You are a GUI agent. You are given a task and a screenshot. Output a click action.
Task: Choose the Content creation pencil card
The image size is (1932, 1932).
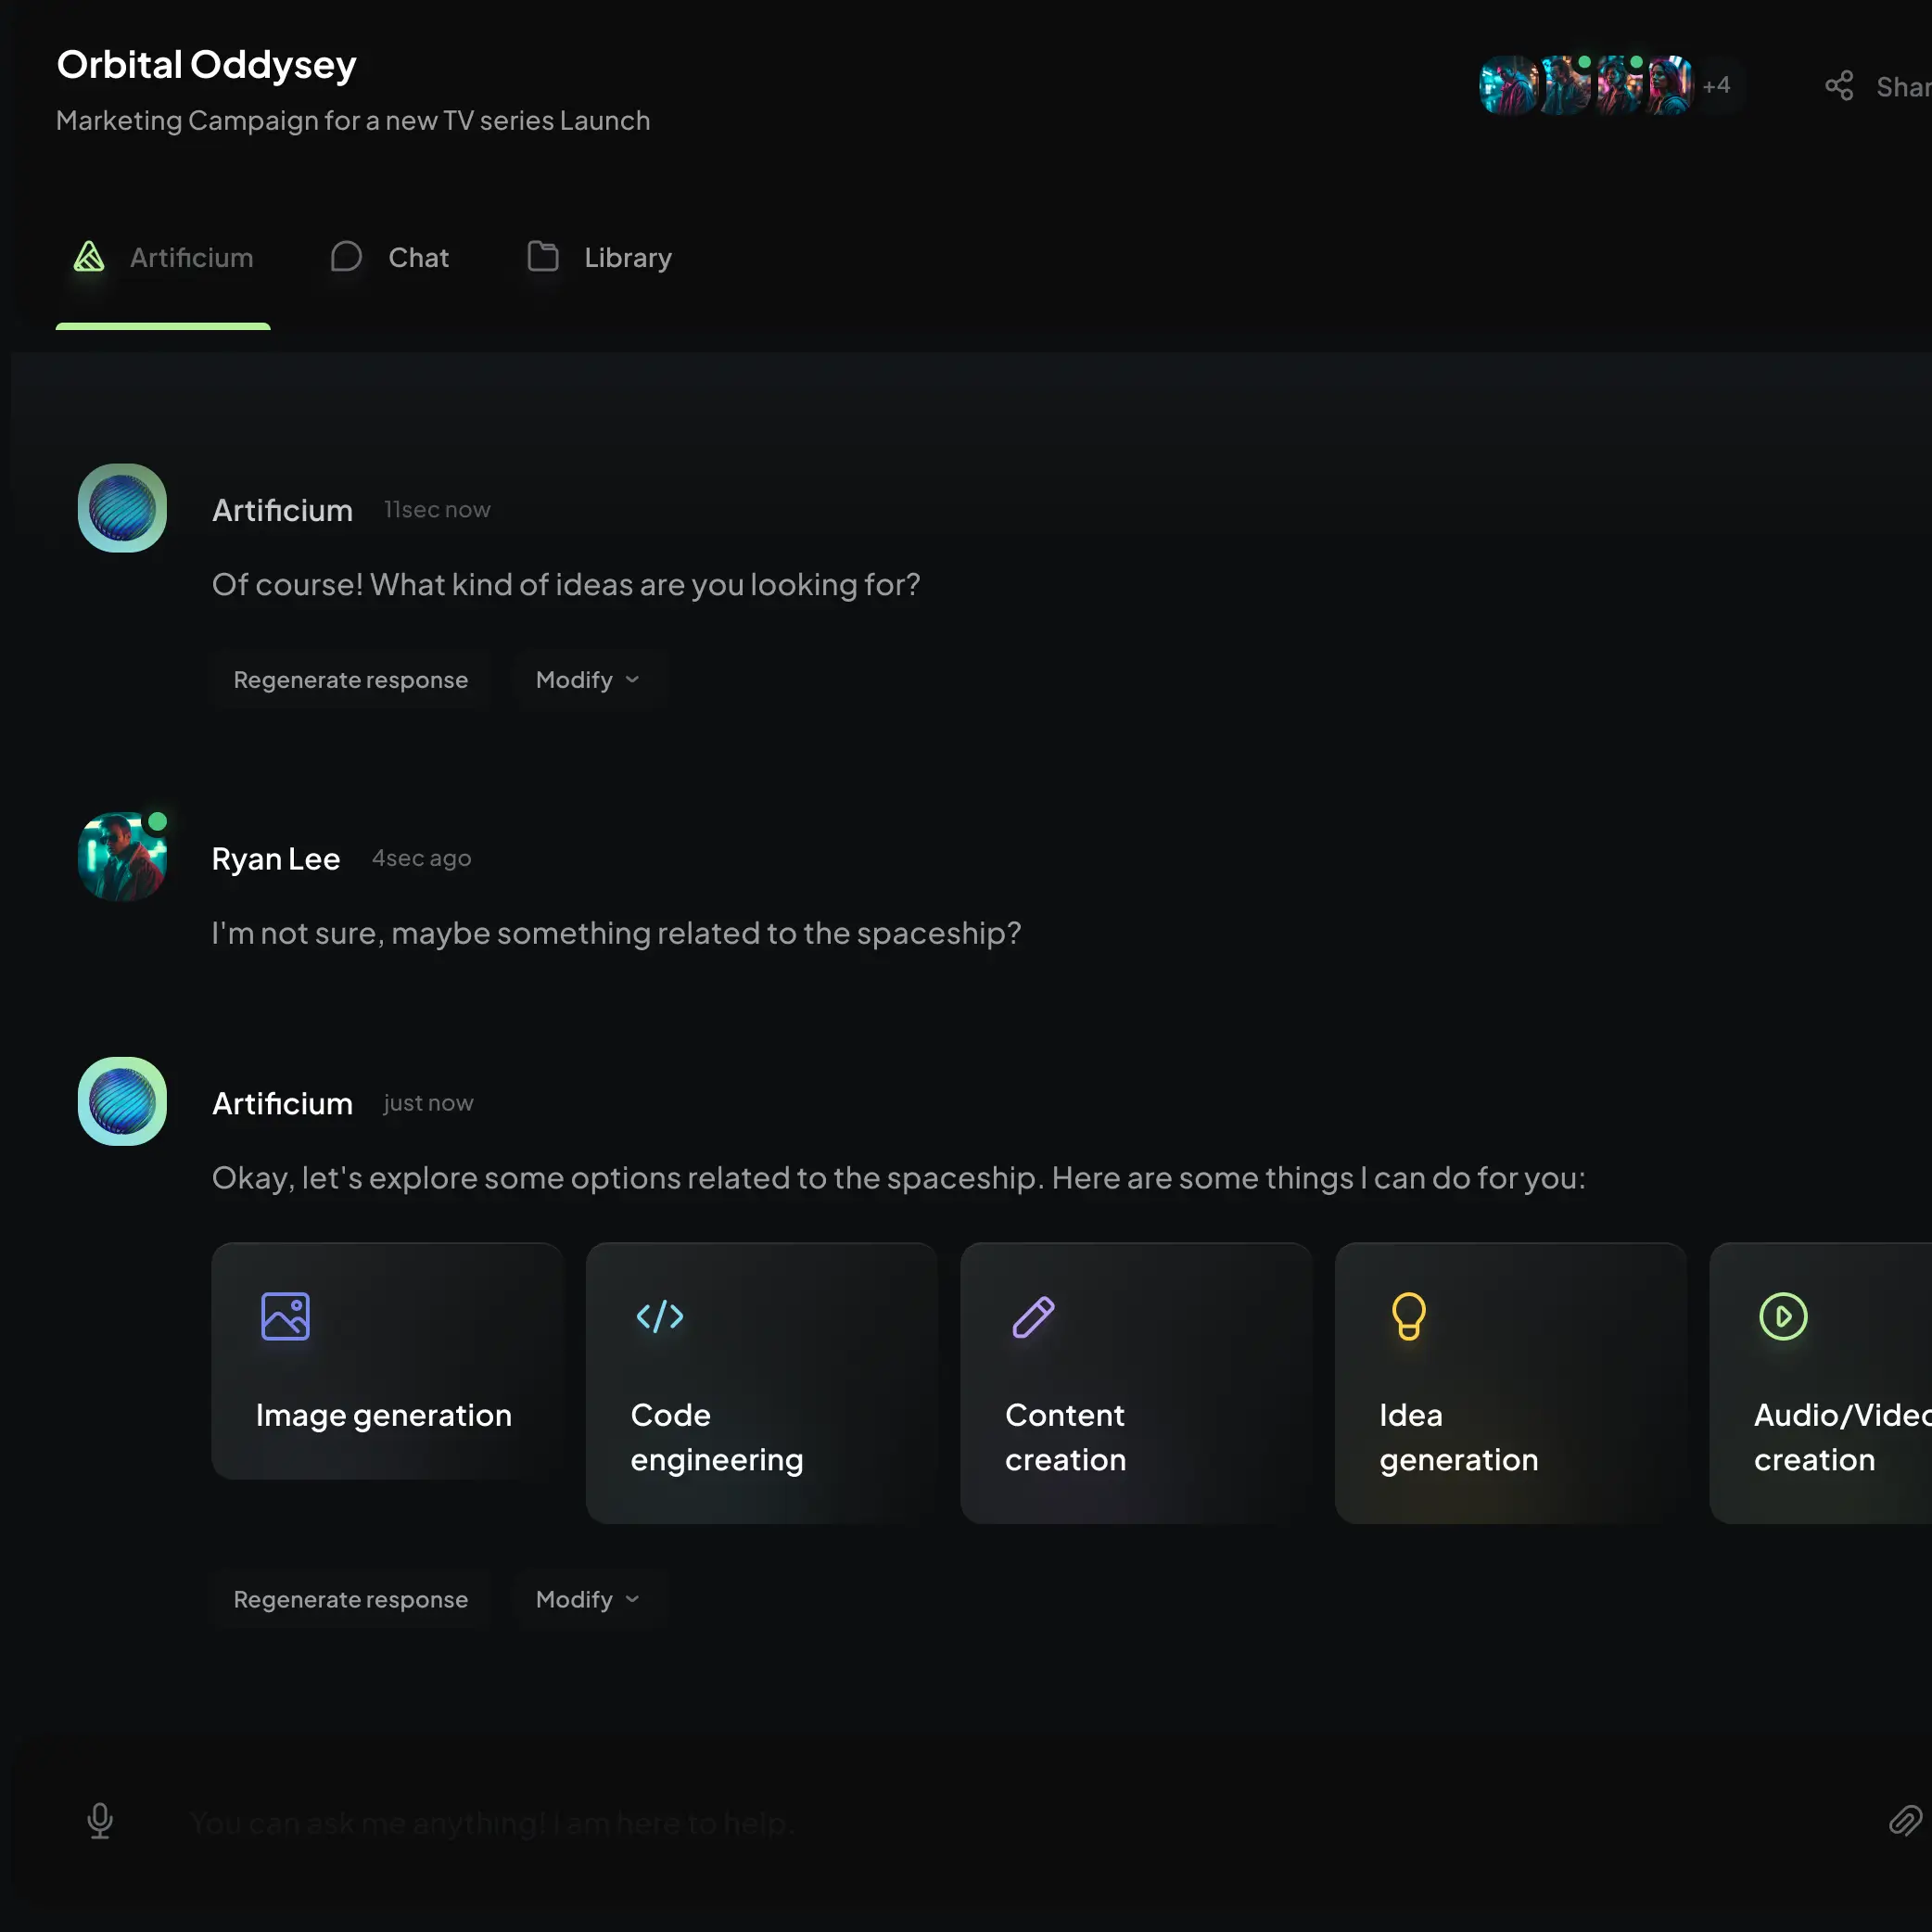click(1135, 1383)
